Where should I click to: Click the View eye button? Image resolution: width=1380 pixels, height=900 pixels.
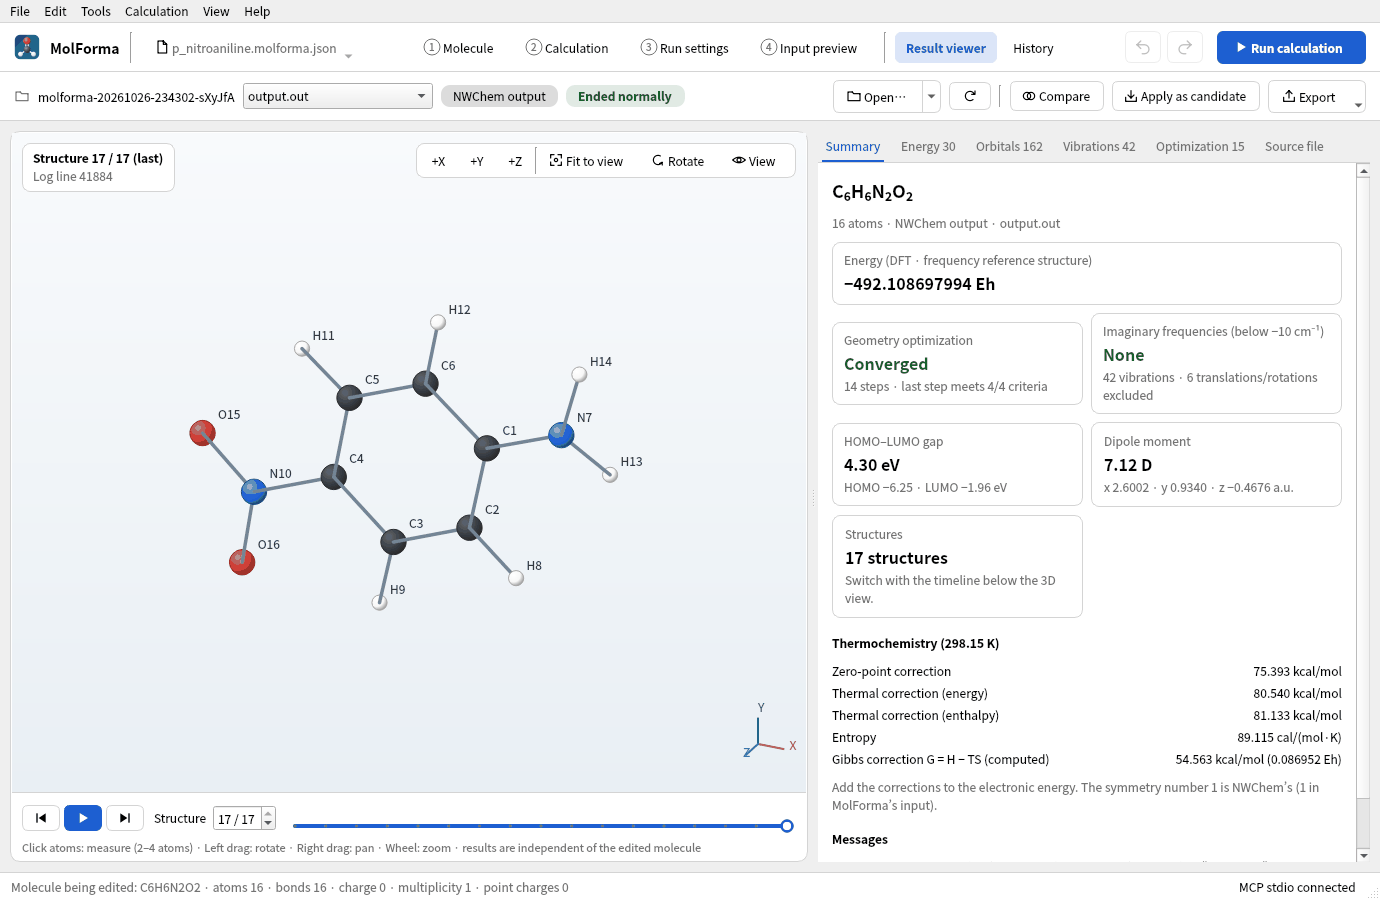tap(754, 161)
